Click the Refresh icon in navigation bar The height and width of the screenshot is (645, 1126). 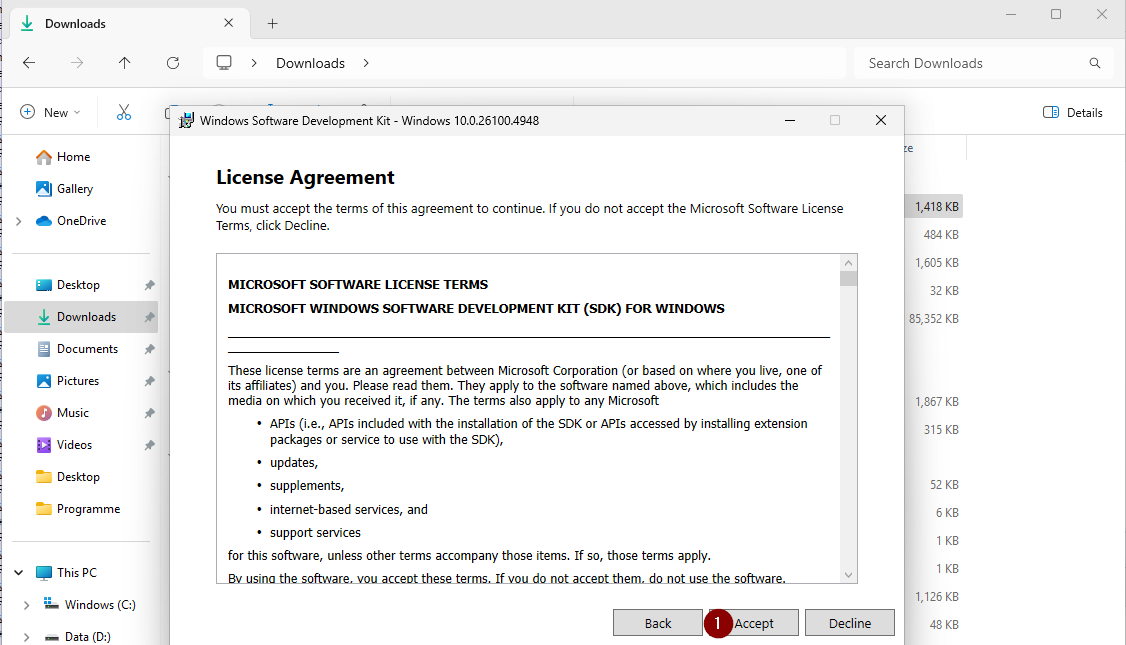(x=173, y=63)
